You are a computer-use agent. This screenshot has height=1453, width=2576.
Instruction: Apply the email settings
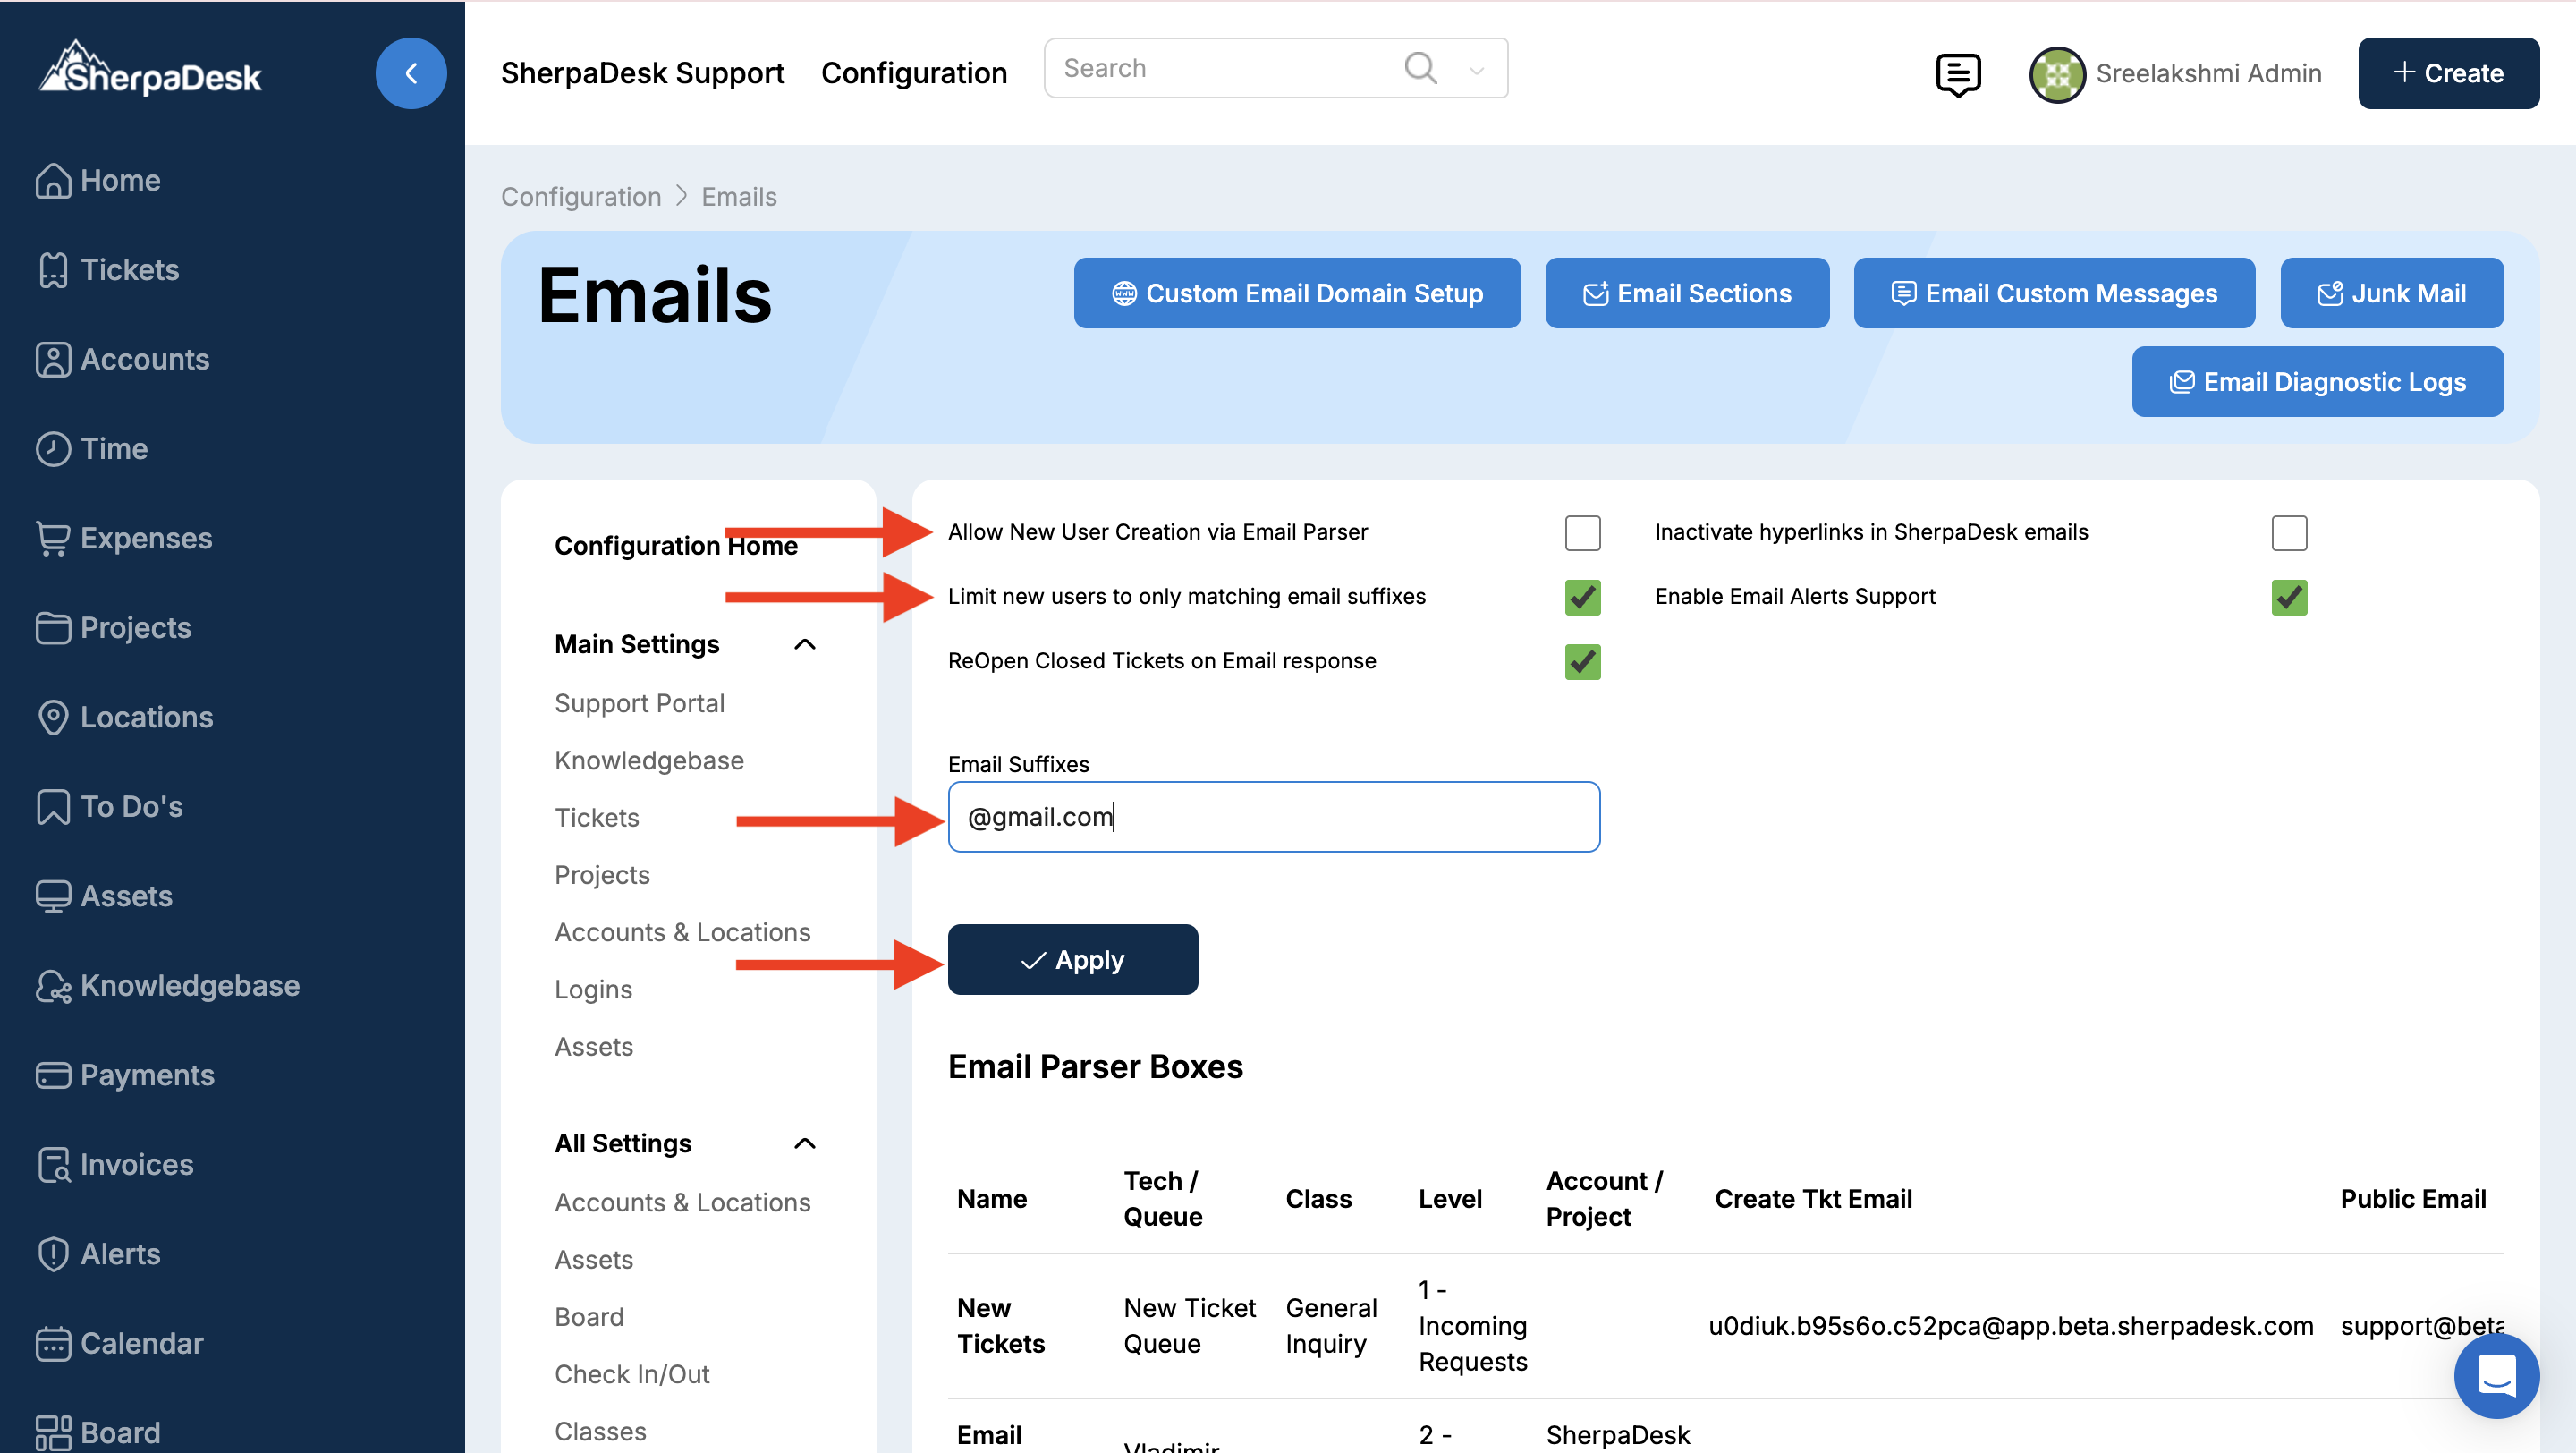[x=1072, y=960]
